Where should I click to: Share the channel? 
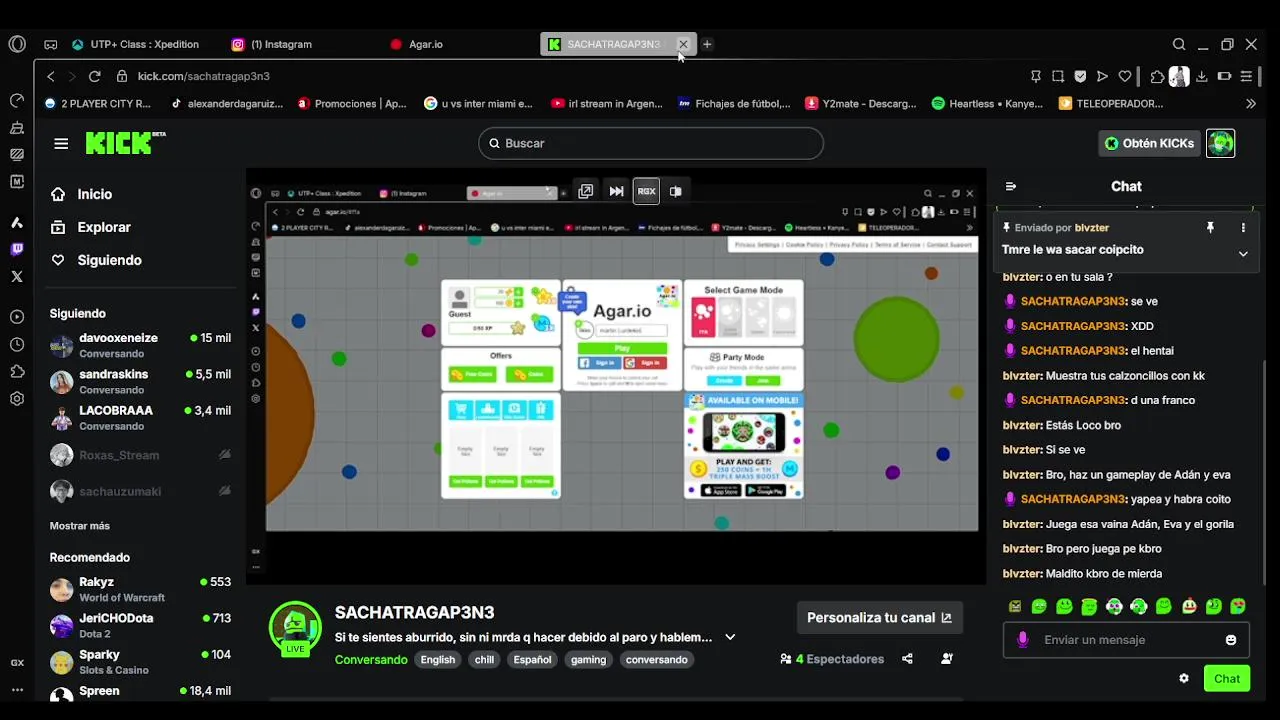907,659
